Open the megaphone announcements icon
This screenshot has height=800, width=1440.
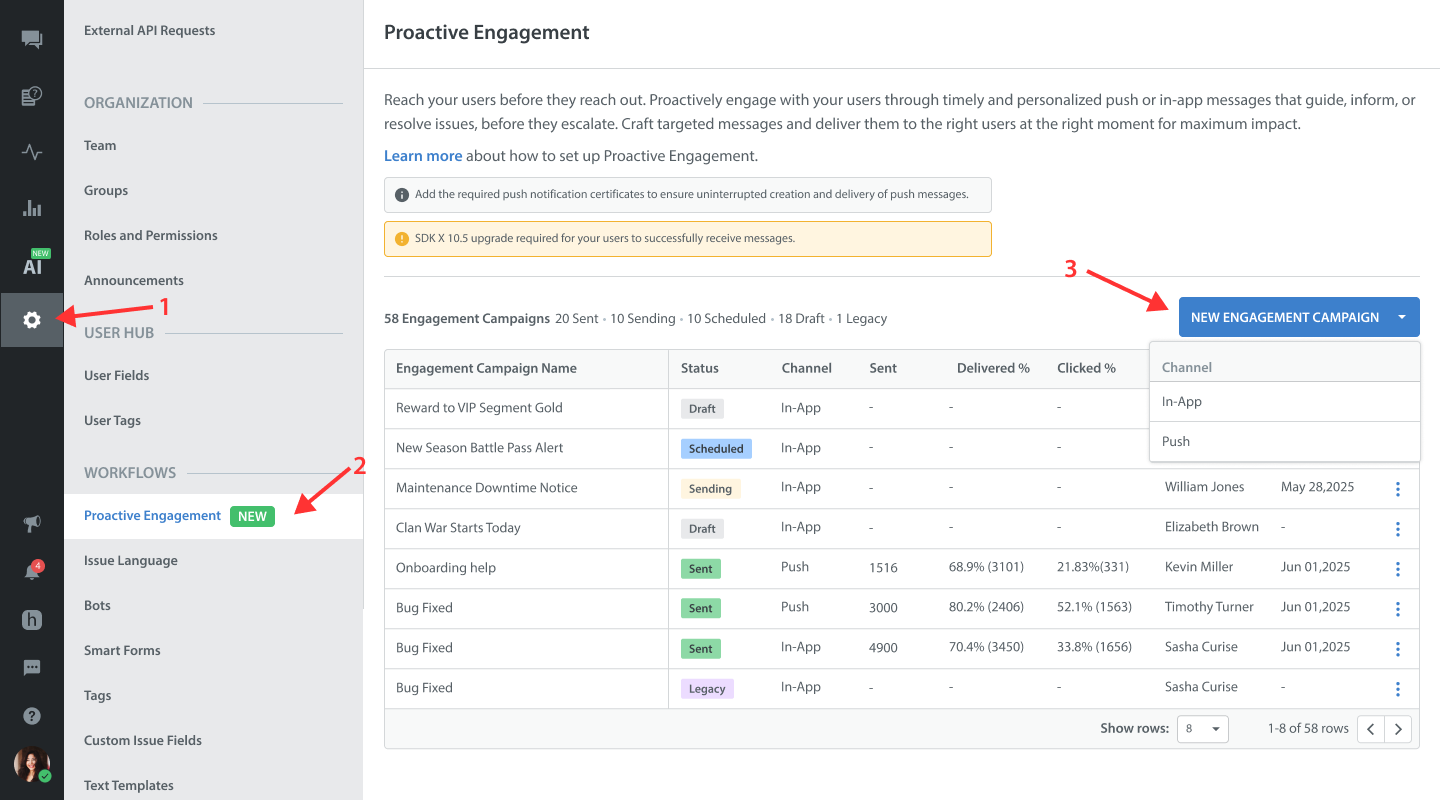32,524
